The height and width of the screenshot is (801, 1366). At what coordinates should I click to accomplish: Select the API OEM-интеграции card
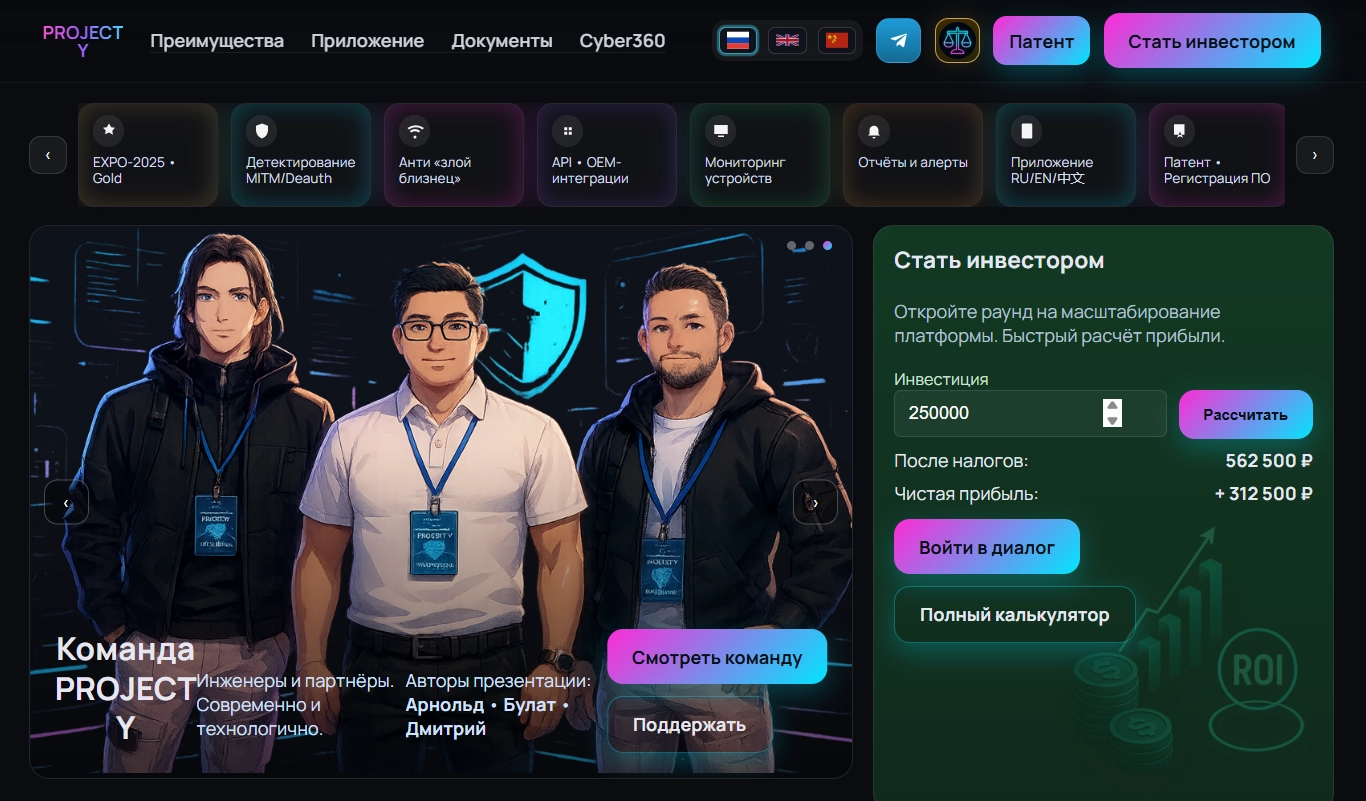pyautogui.click(x=607, y=155)
